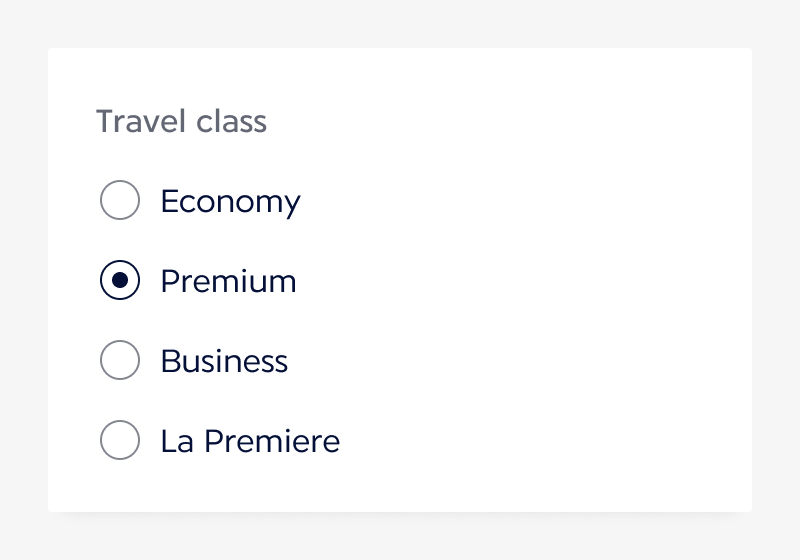Click the selected Premium radio button
The width and height of the screenshot is (800, 560).
(120, 281)
